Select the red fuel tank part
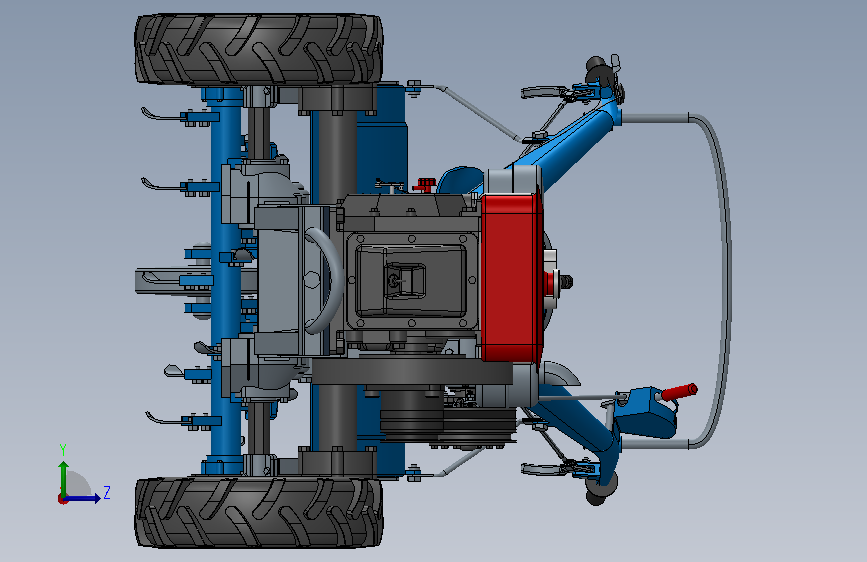The image size is (867, 562). 510,277
